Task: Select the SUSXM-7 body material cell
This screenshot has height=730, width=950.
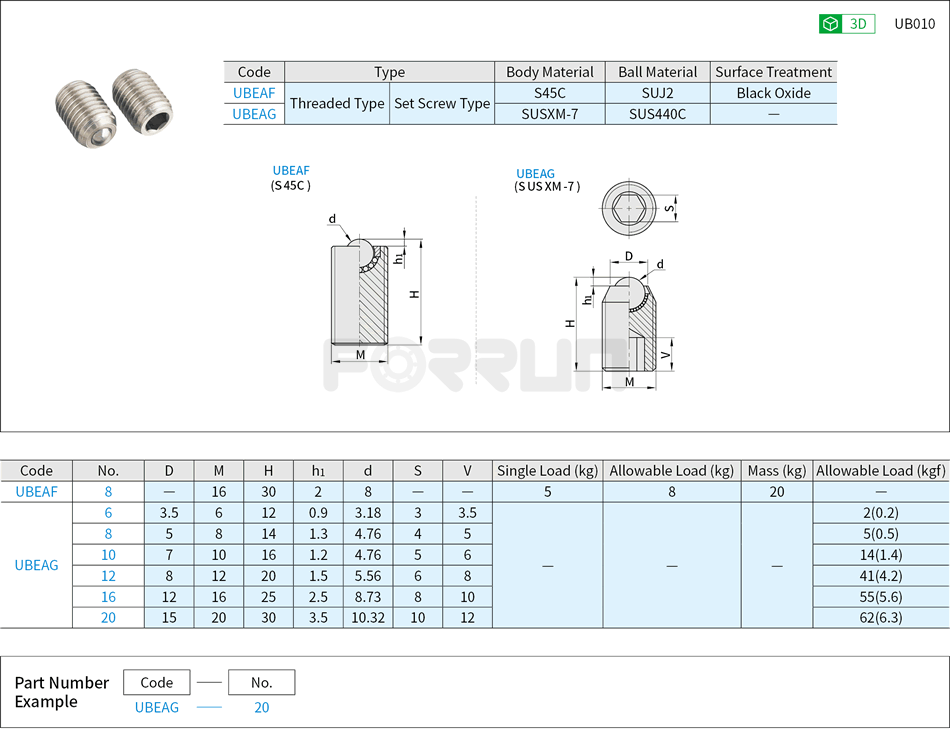Action: [550, 114]
